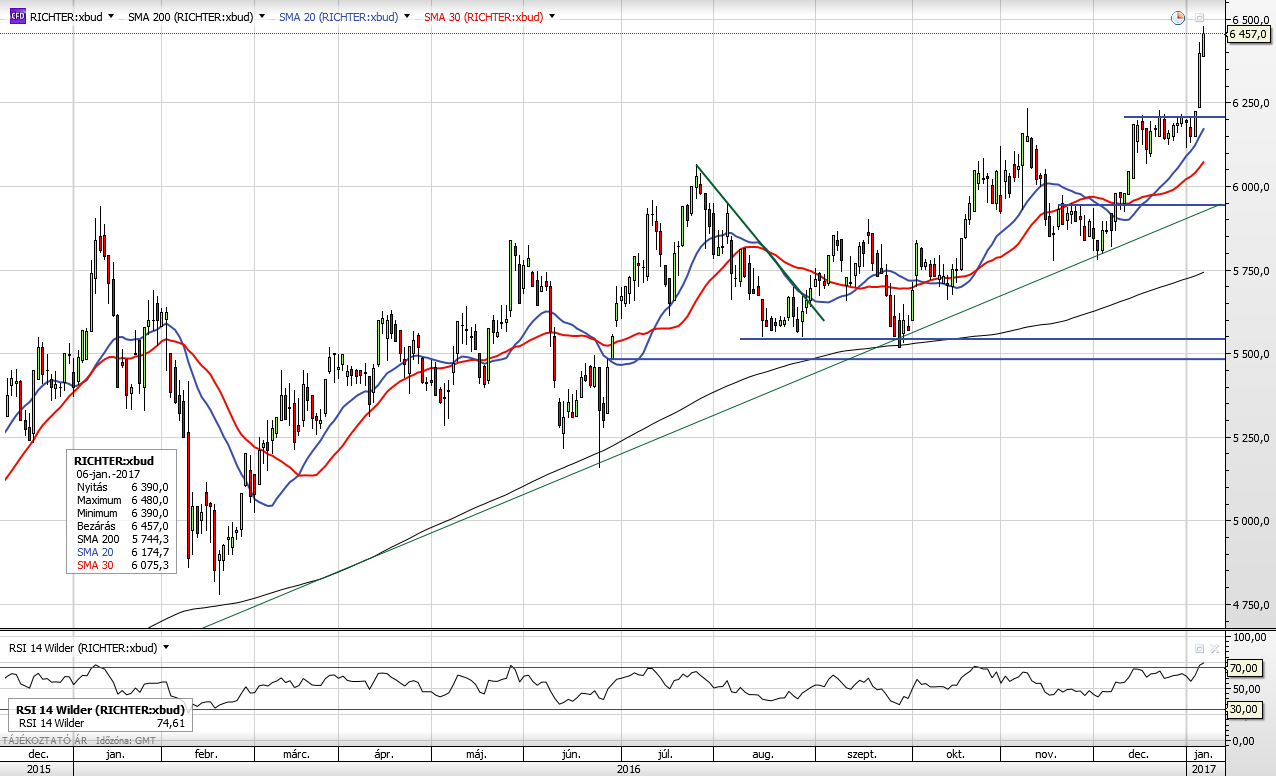Click the szept. month on time axis
This screenshot has width=1276, height=776.
click(863, 754)
